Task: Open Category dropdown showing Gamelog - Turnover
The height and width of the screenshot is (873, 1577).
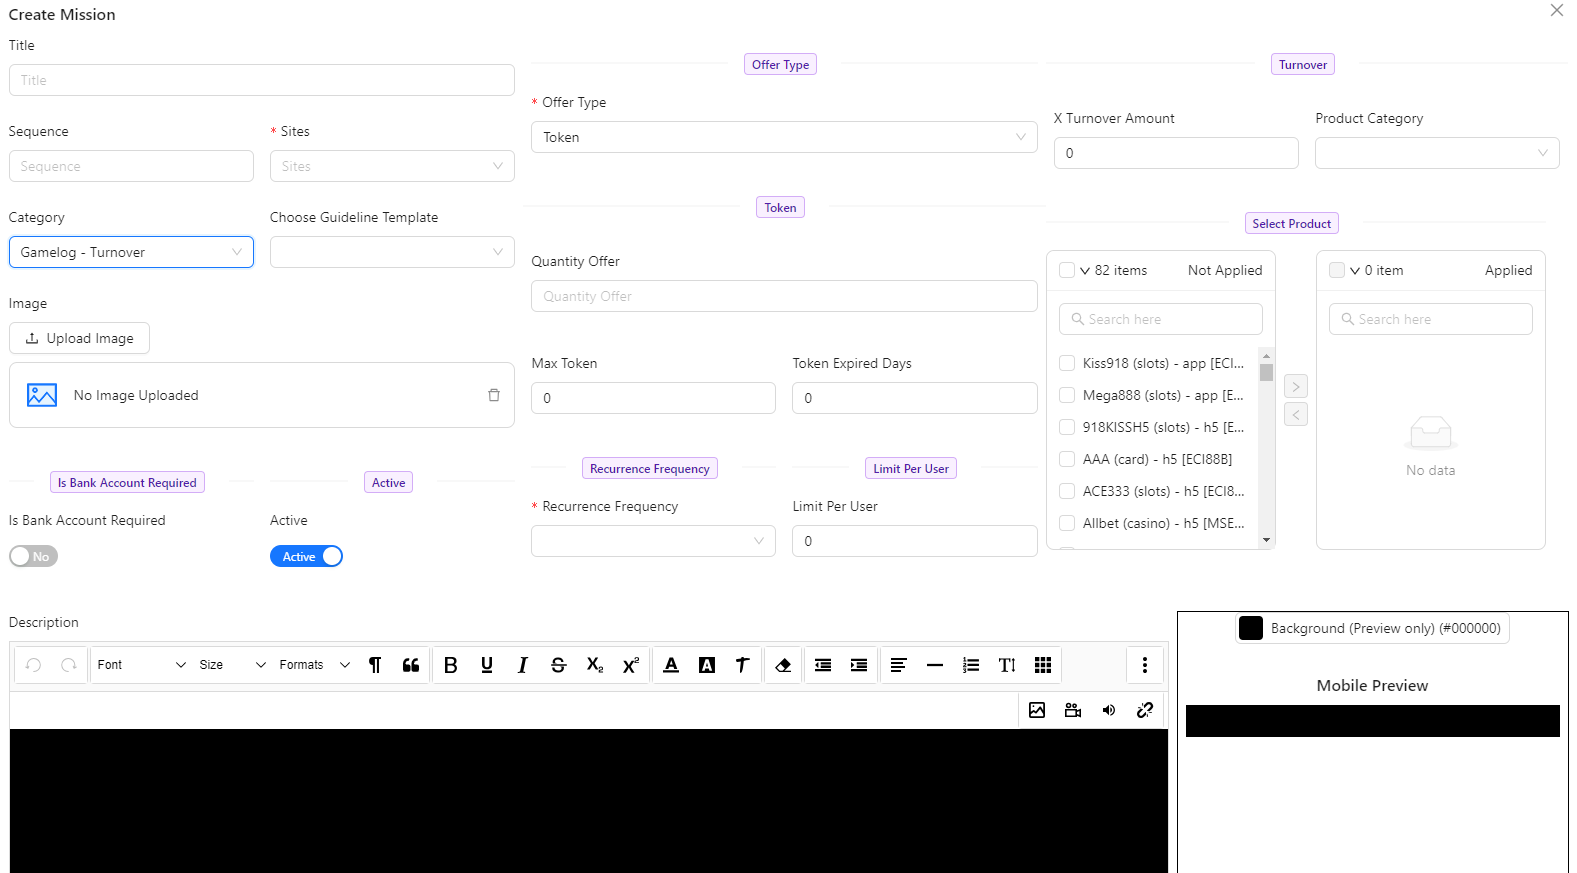Action: [x=131, y=252]
